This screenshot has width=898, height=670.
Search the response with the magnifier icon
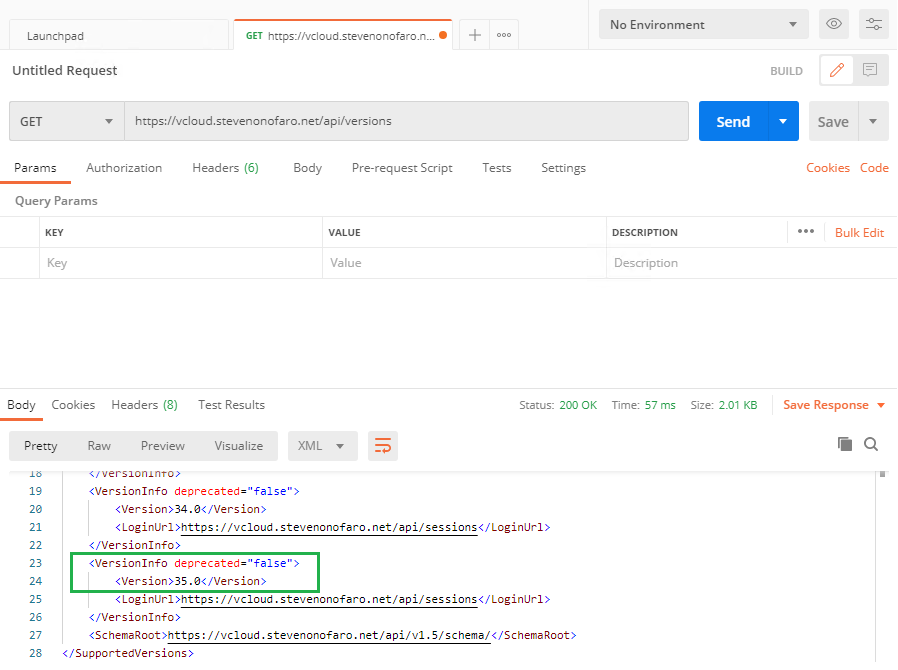click(871, 444)
